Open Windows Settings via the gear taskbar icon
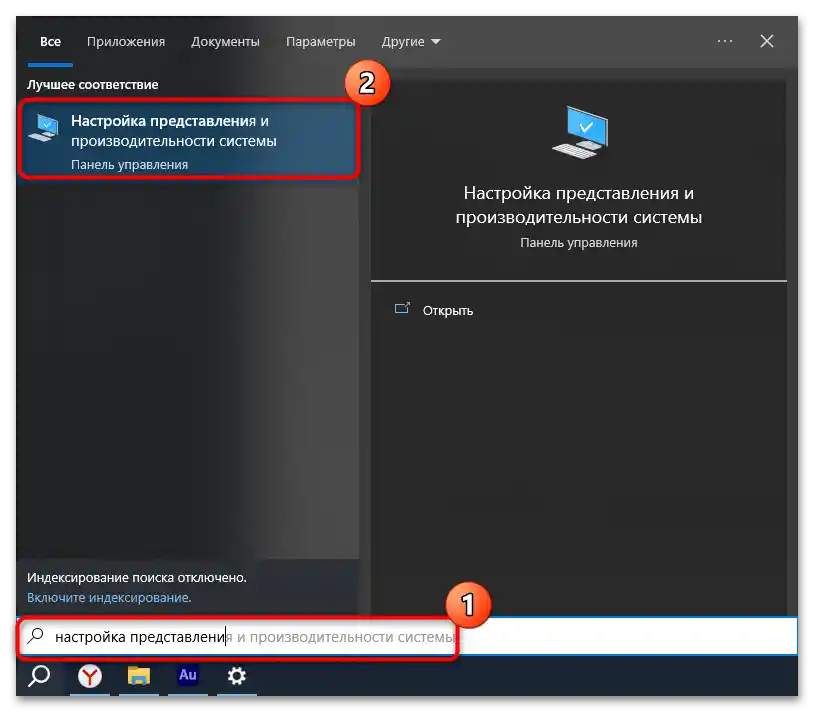Screen dimensions: 814x712 tap(236, 677)
